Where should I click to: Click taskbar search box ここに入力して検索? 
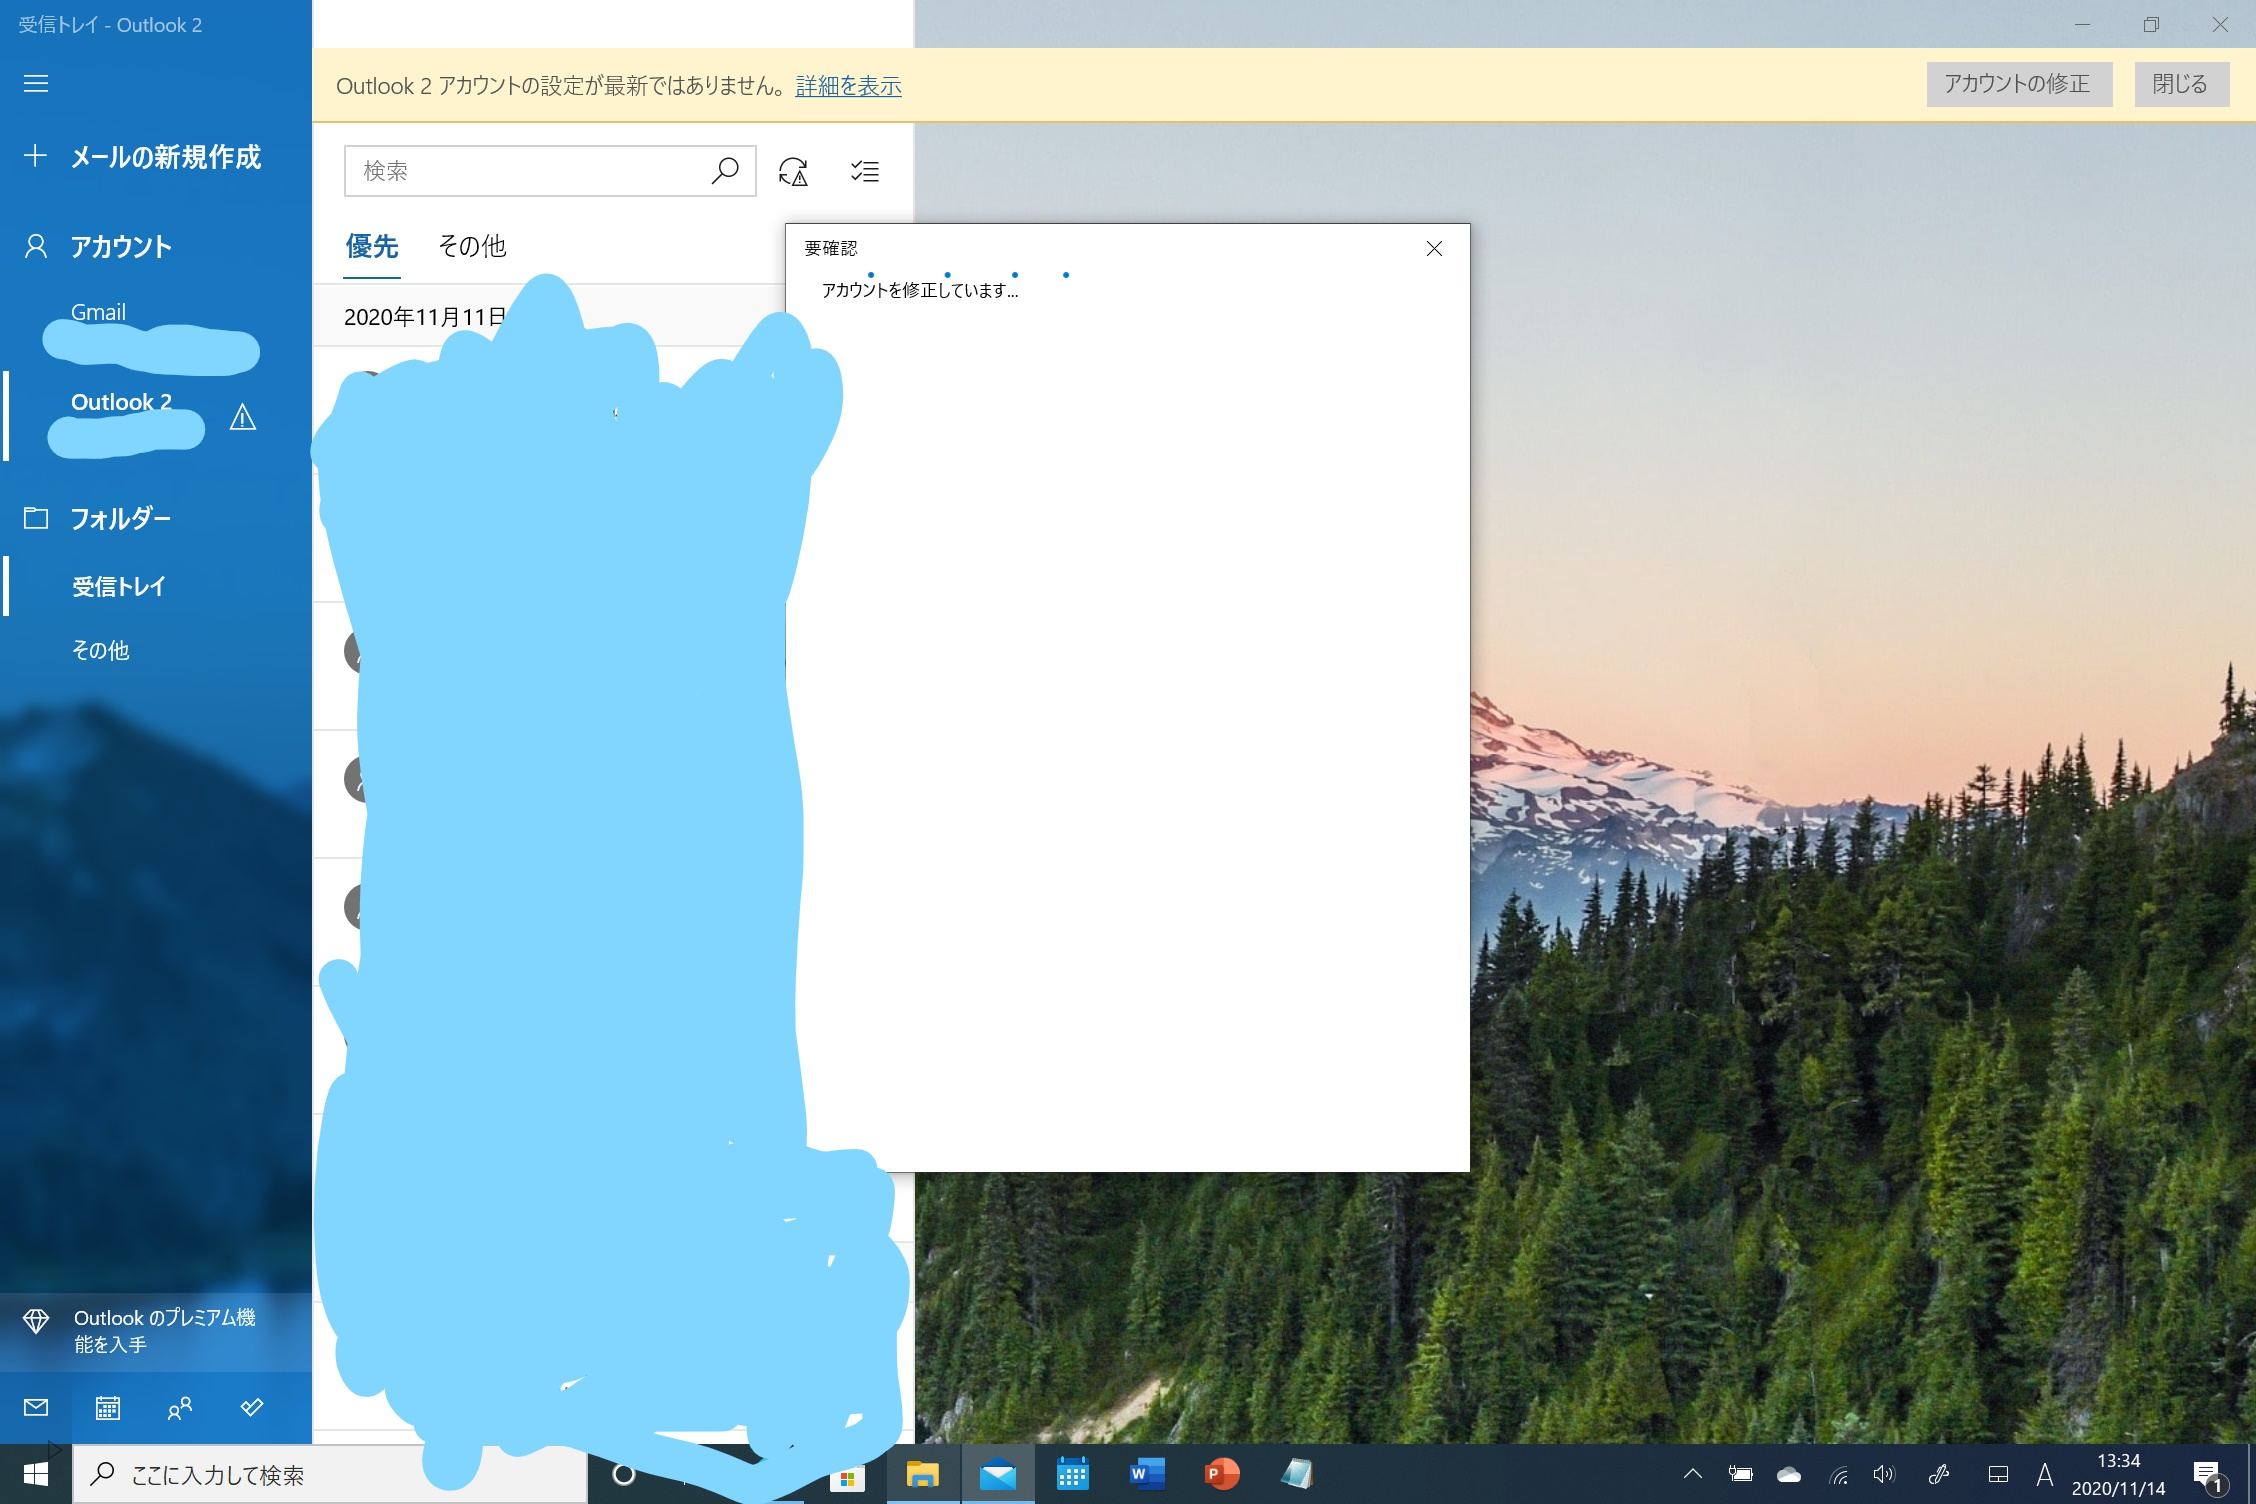[330, 1475]
